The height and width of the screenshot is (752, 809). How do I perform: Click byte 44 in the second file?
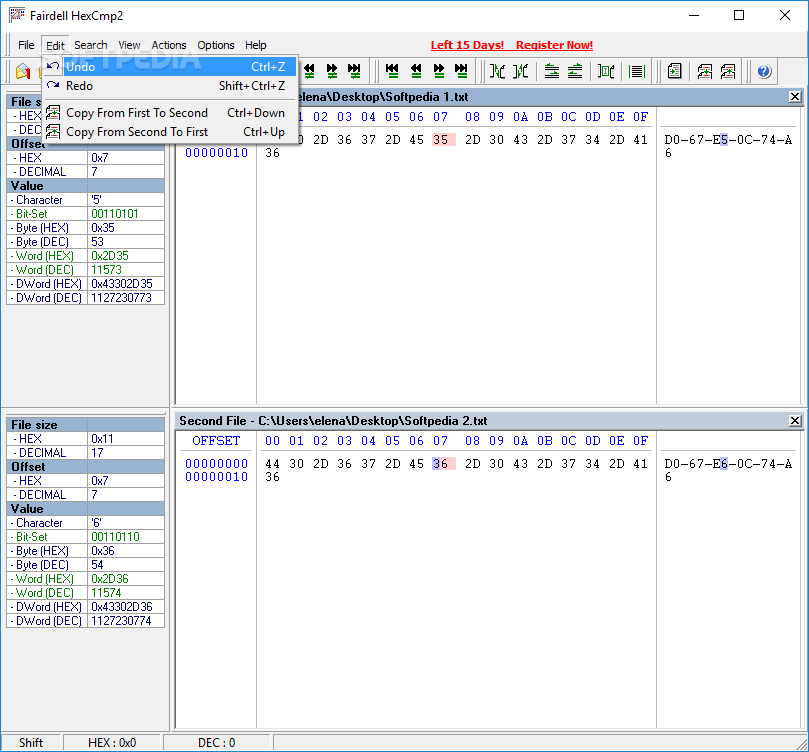272,464
